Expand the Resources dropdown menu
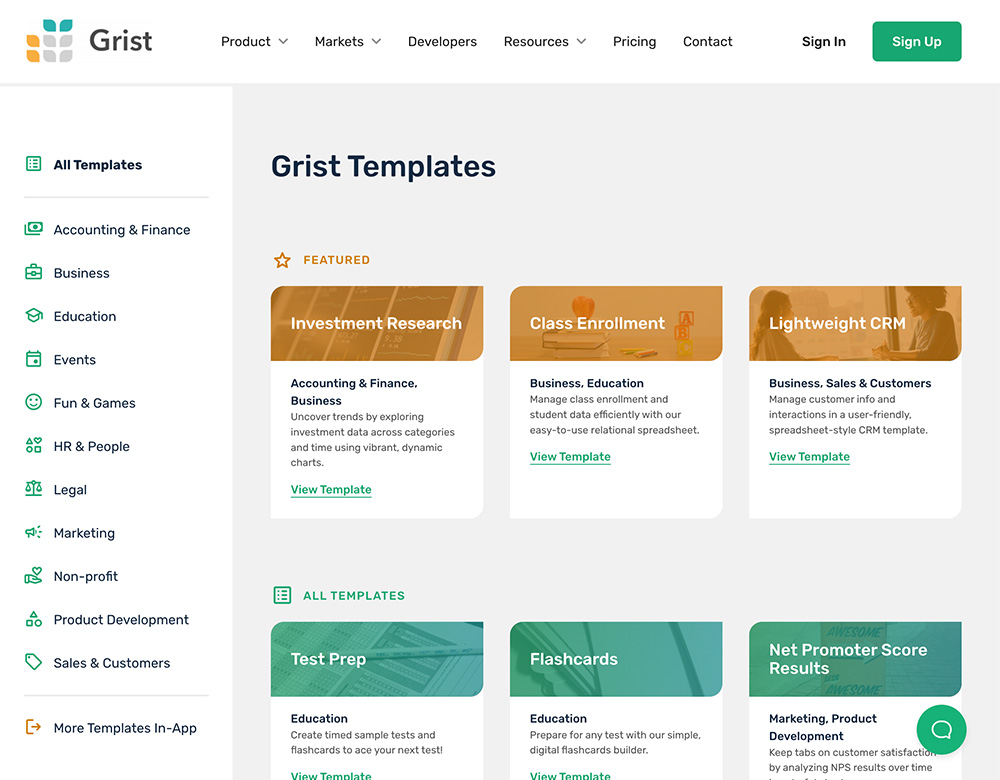Viewport: 1000px width, 780px height. 544,42
